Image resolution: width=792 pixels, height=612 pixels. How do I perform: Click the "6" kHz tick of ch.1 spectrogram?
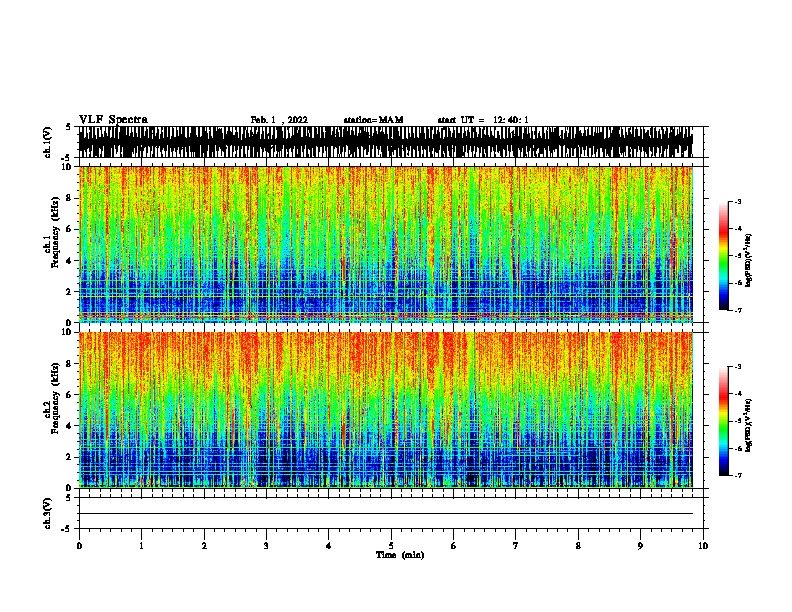coord(69,229)
